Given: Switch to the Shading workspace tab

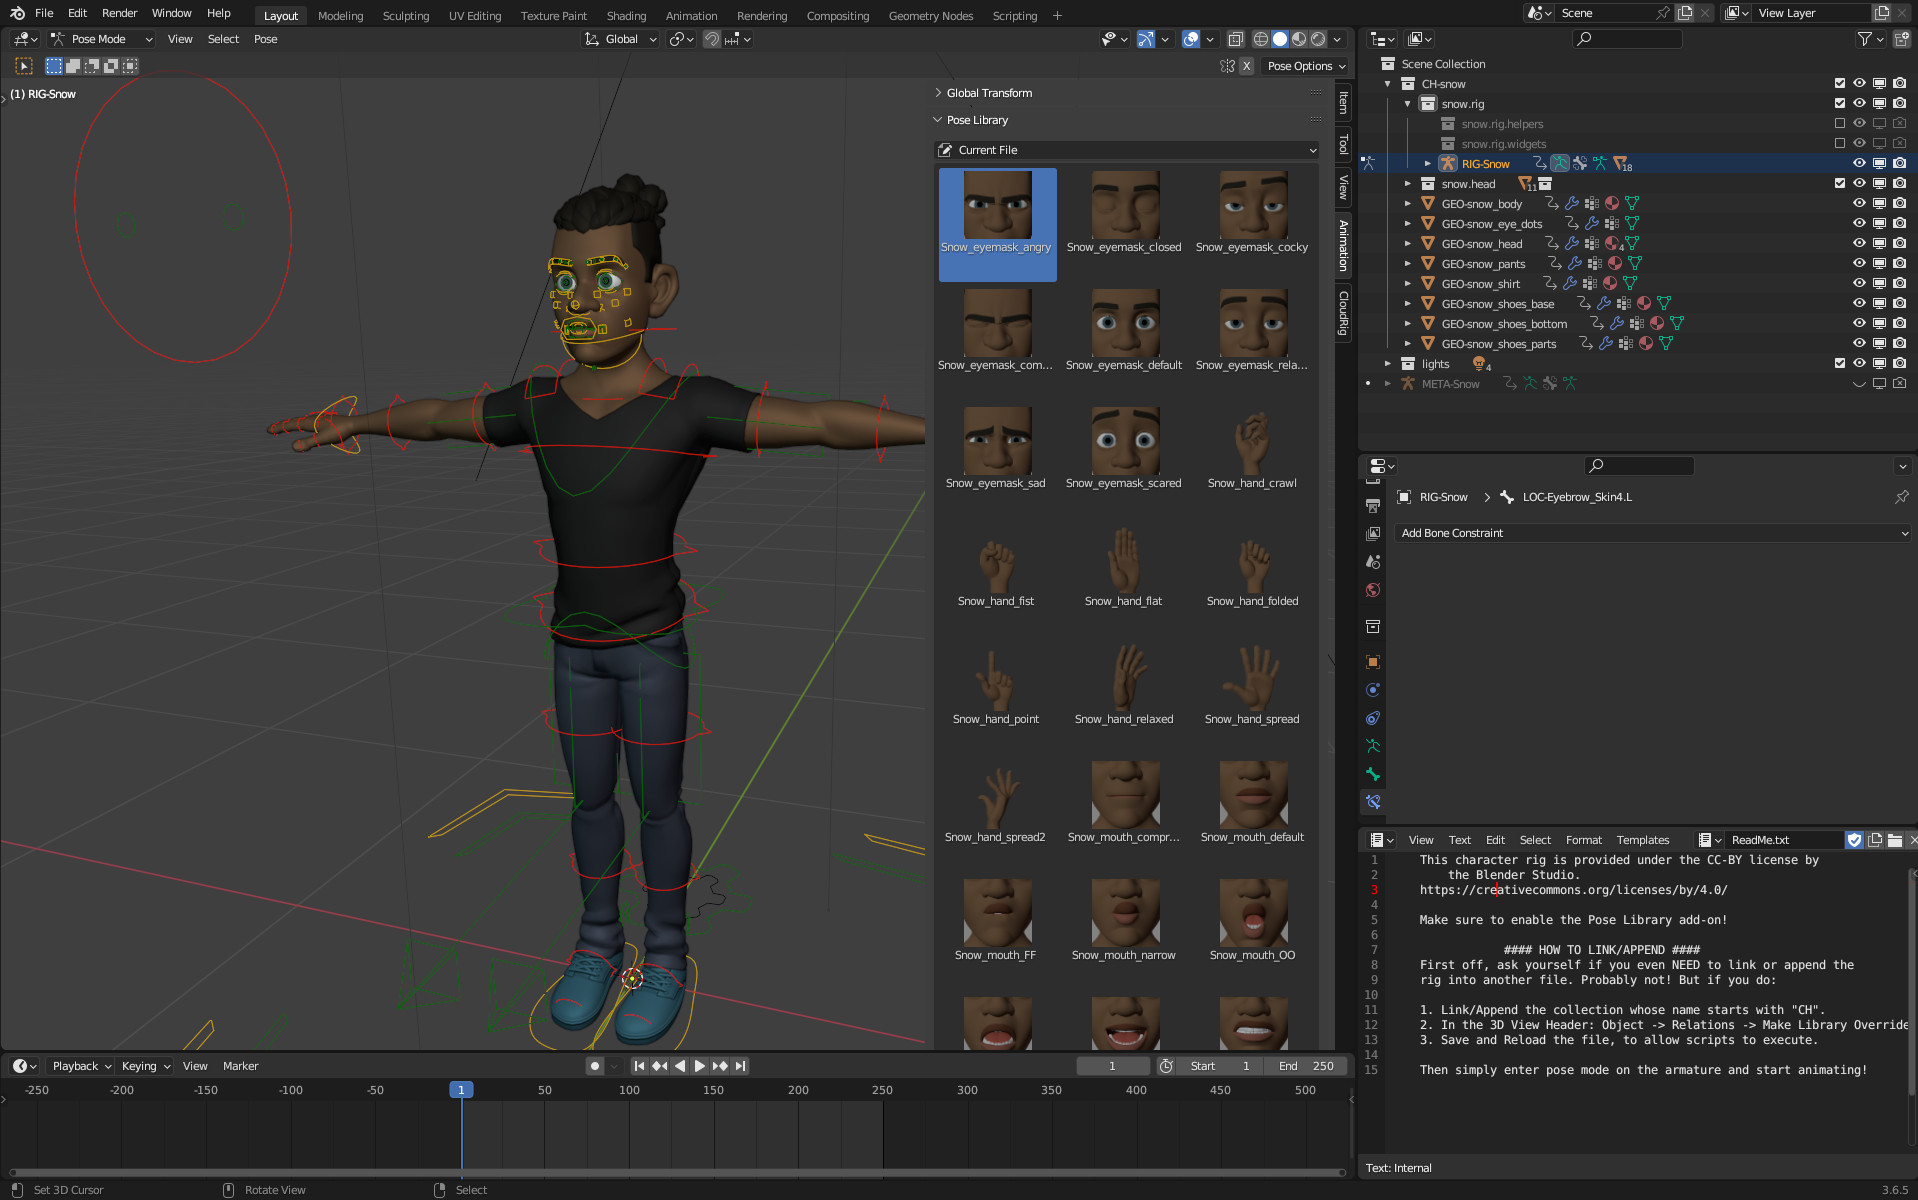Looking at the screenshot, I should point(626,16).
